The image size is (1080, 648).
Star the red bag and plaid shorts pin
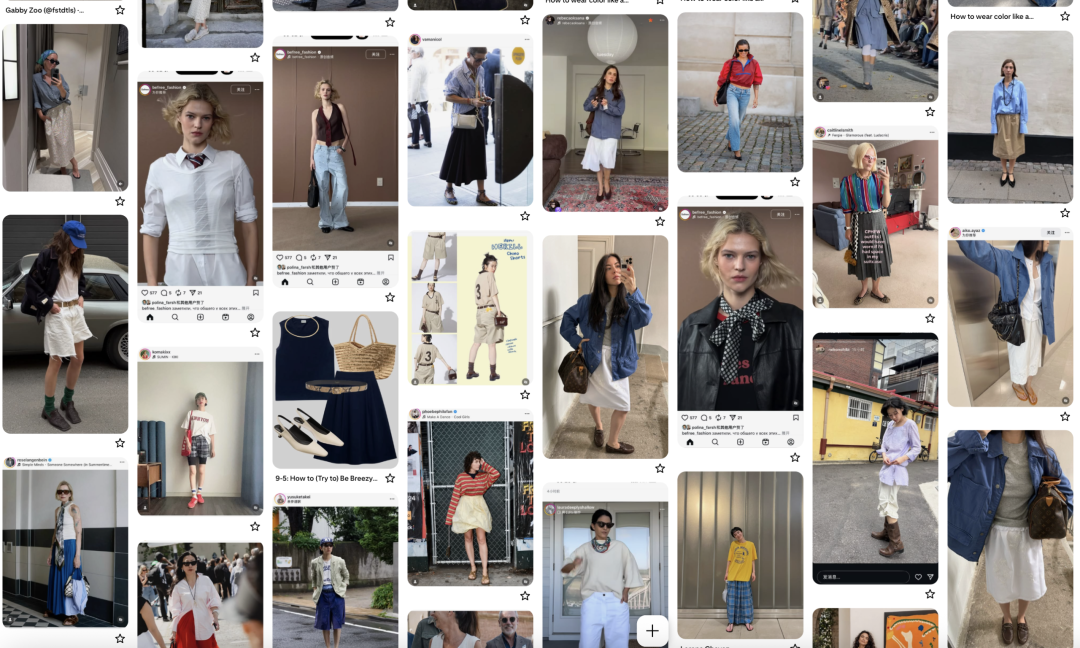coord(255,526)
